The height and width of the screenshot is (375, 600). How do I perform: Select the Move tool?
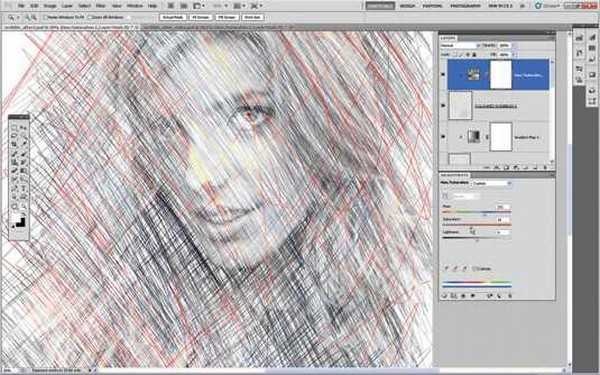(x=23, y=127)
